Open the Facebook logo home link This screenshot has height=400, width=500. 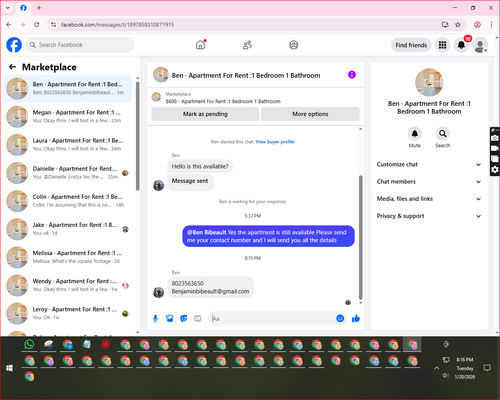pos(14,45)
